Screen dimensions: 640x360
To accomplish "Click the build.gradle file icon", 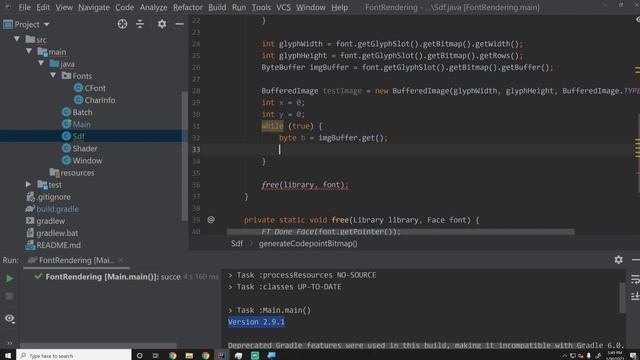I will click(30, 209).
